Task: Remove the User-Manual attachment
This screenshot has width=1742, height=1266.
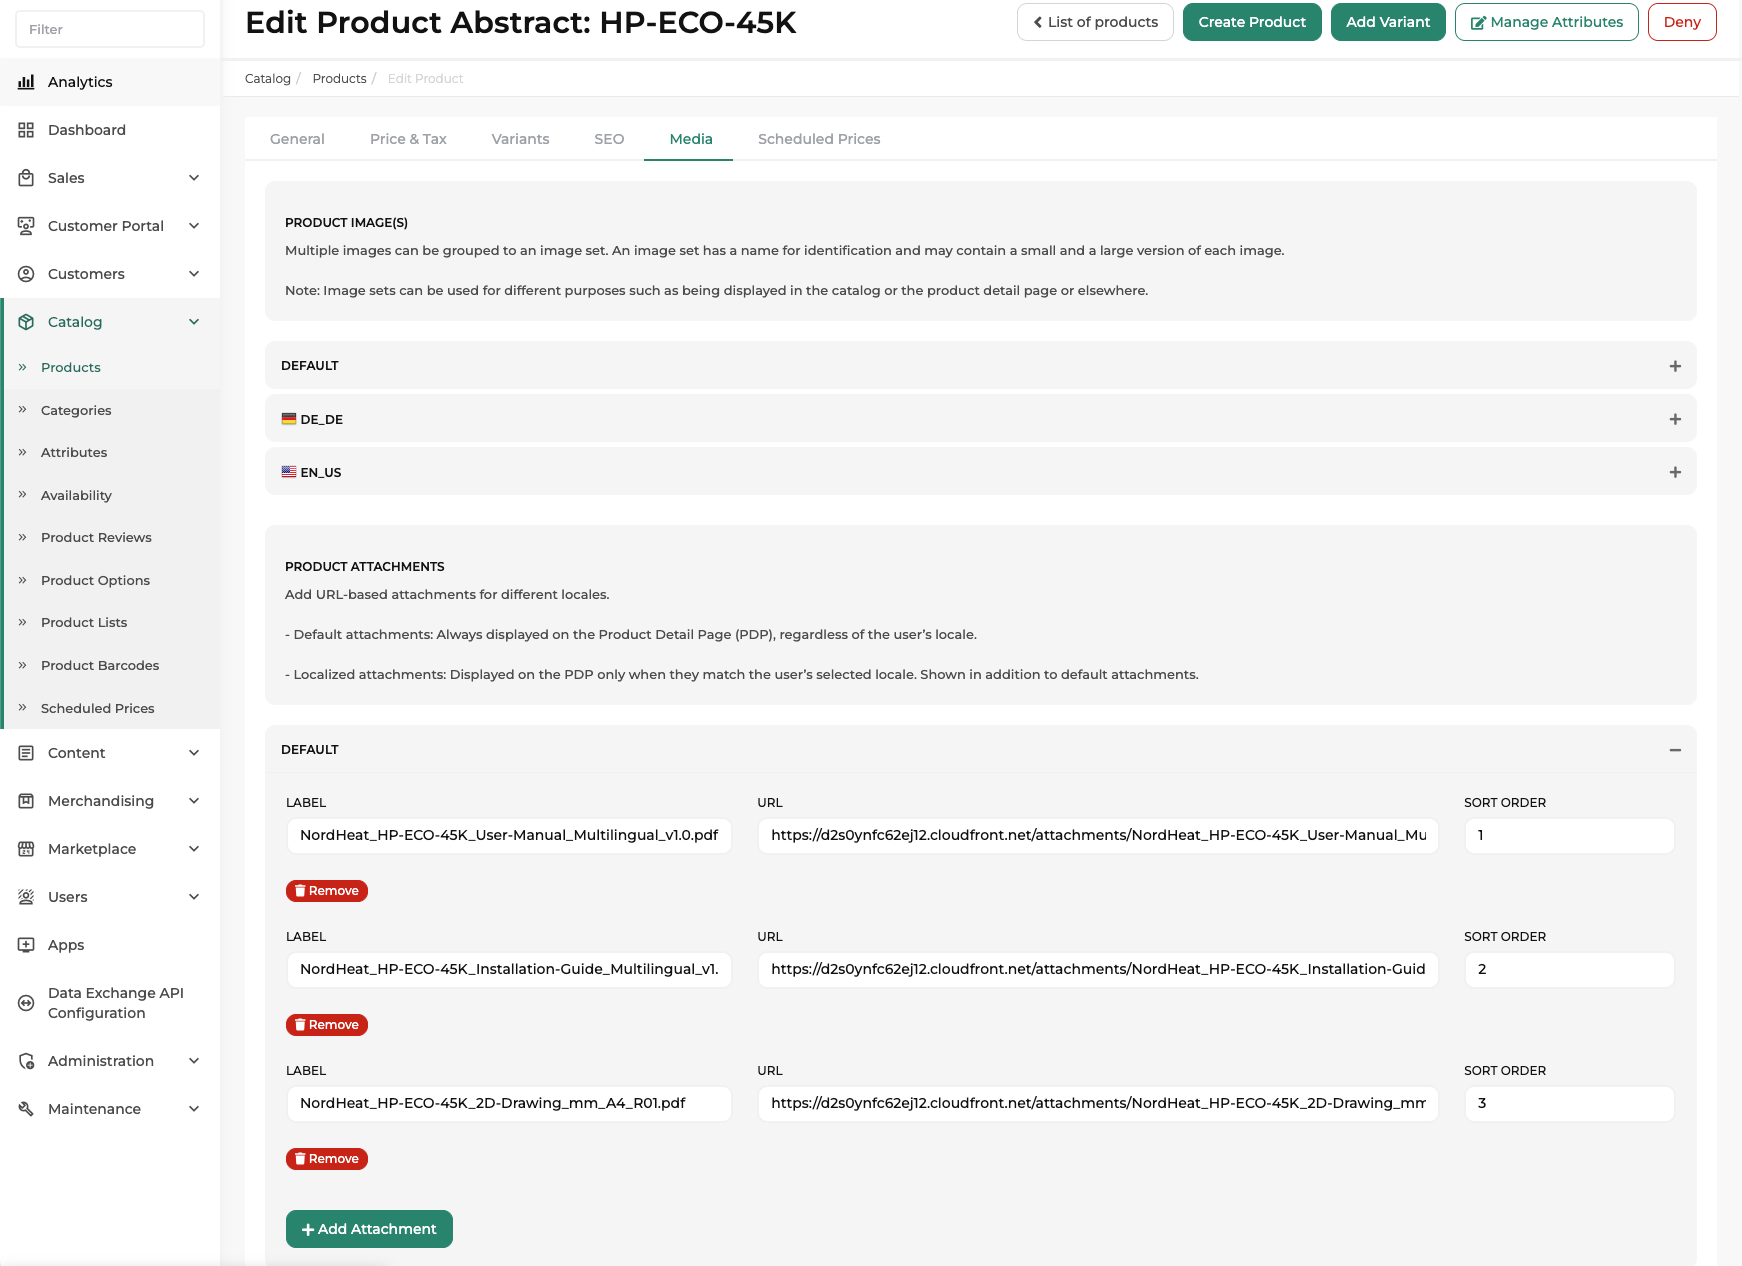Action: point(326,890)
